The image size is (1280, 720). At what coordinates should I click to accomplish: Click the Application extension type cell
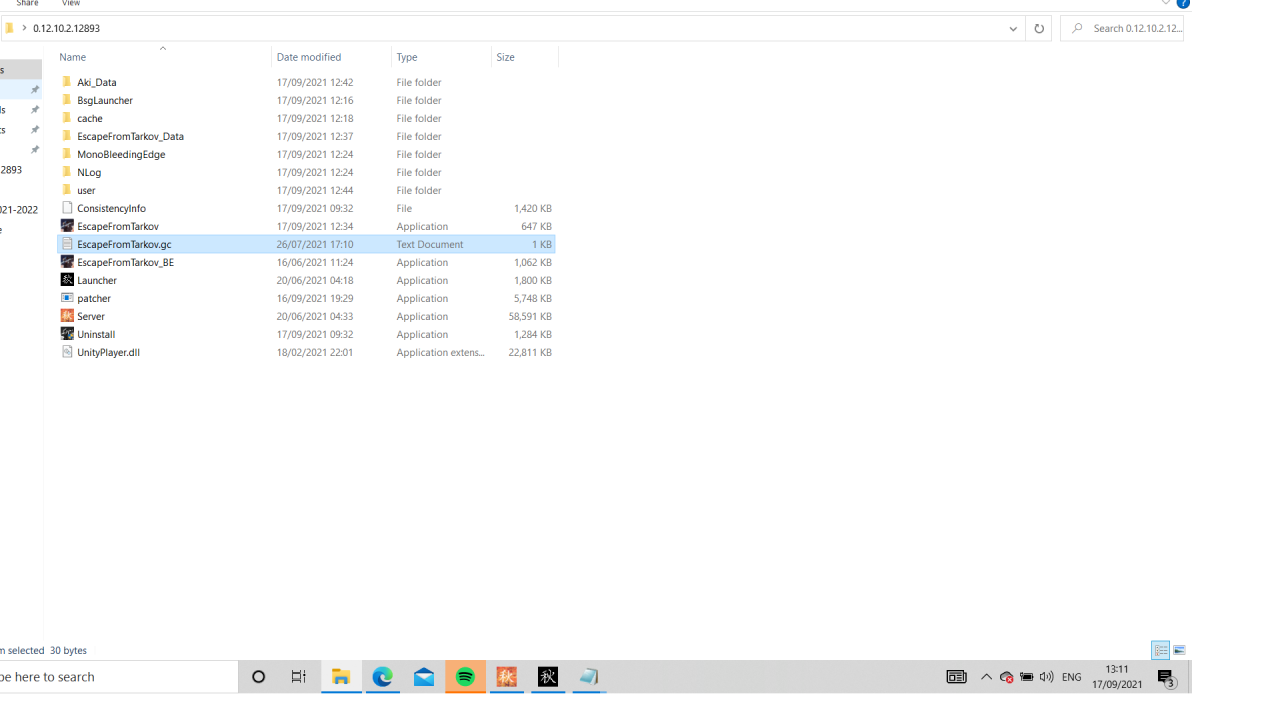coord(440,352)
